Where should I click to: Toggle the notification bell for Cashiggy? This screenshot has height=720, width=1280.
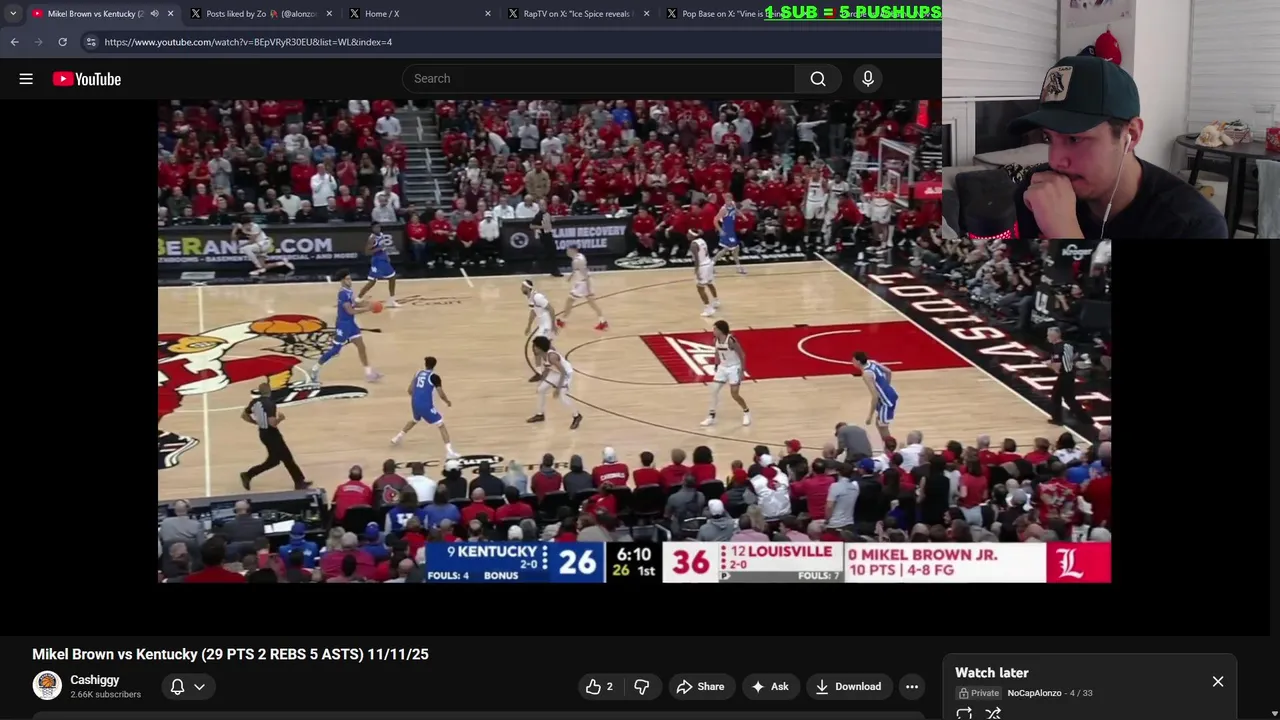click(x=177, y=686)
